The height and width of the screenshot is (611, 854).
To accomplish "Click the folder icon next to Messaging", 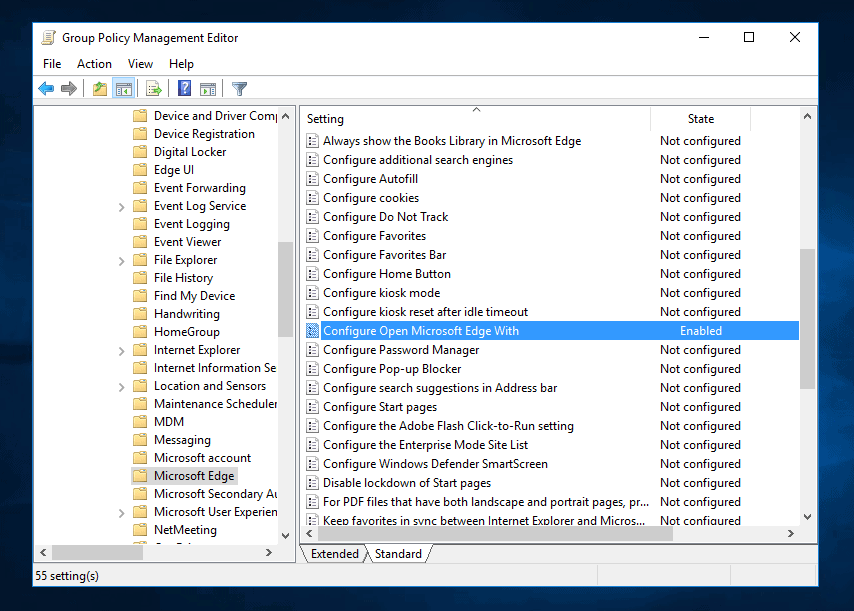I will (141, 439).
